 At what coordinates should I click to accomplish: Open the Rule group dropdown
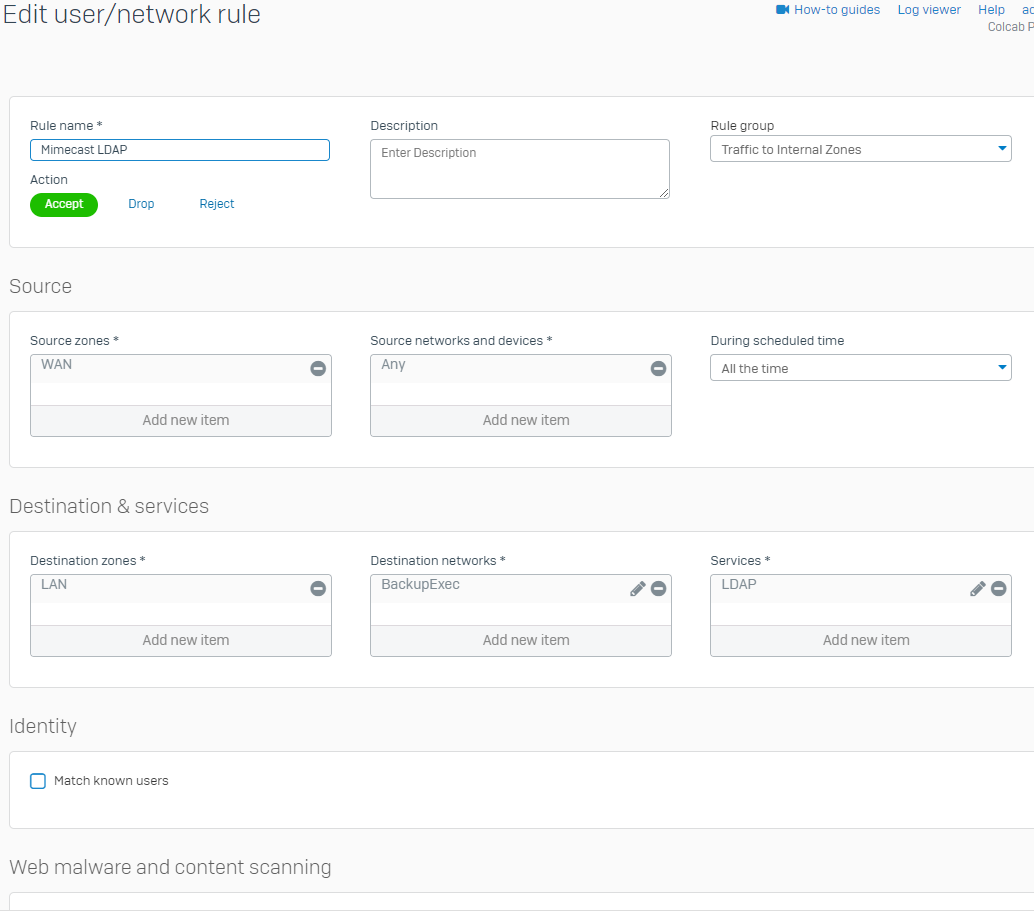coord(860,149)
